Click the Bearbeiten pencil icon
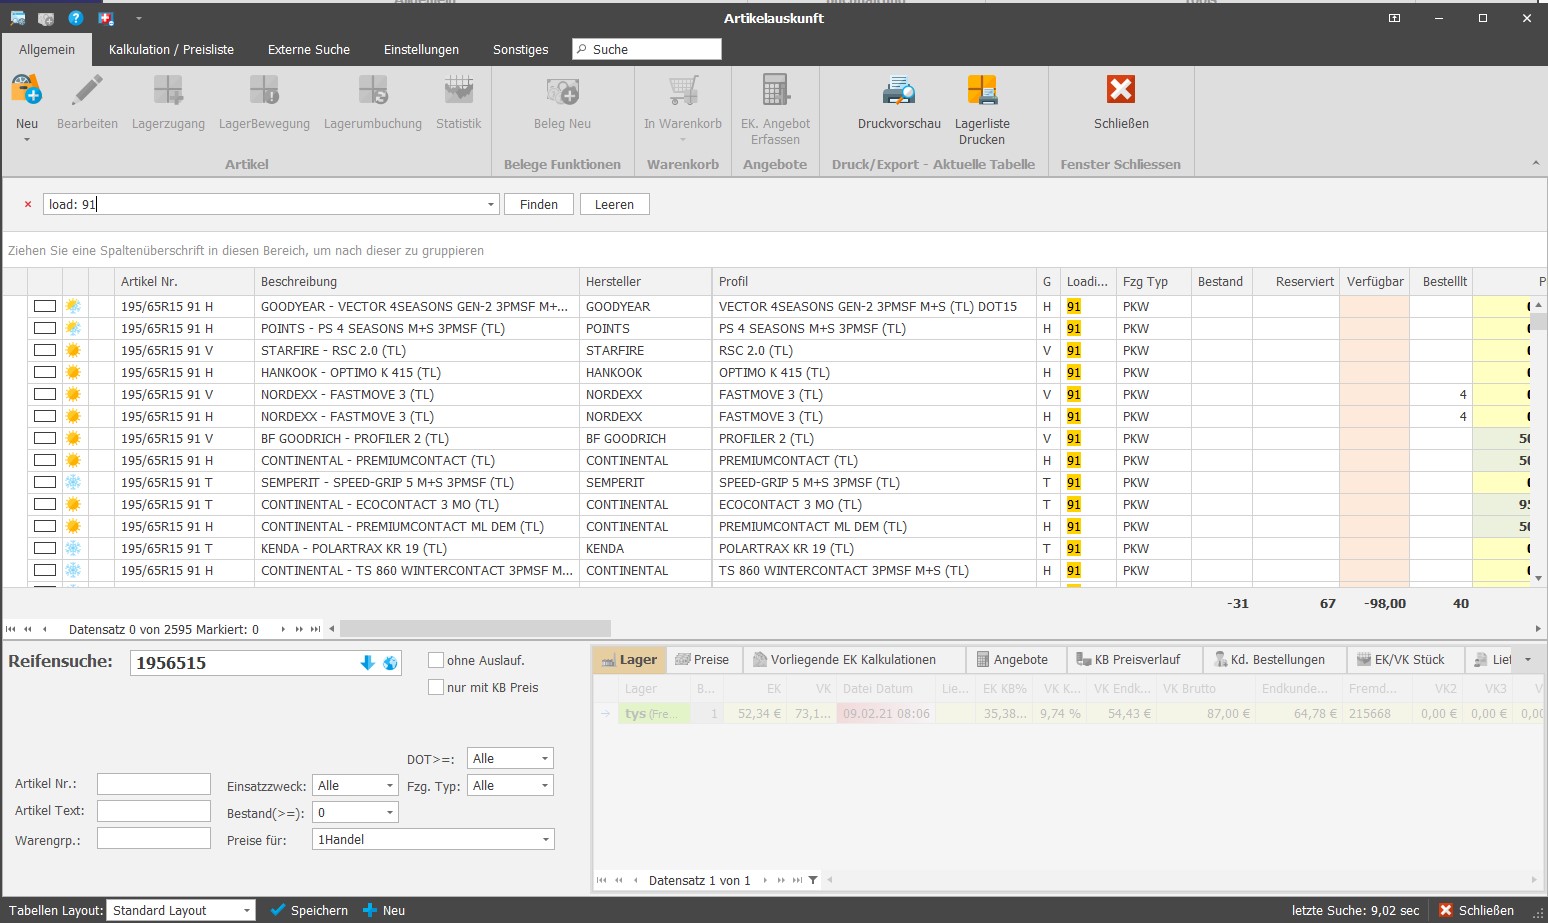 point(87,91)
